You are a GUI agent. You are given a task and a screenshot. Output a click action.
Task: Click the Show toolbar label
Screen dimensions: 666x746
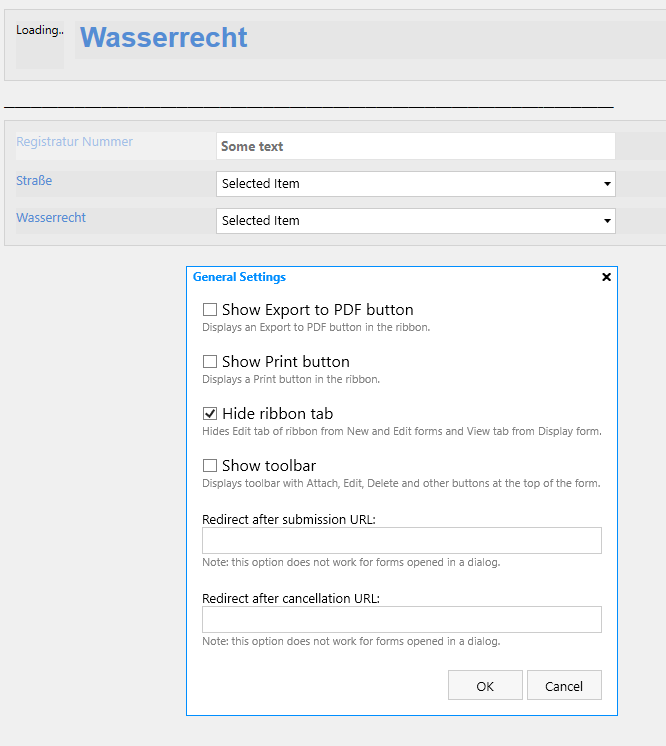pos(269,465)
